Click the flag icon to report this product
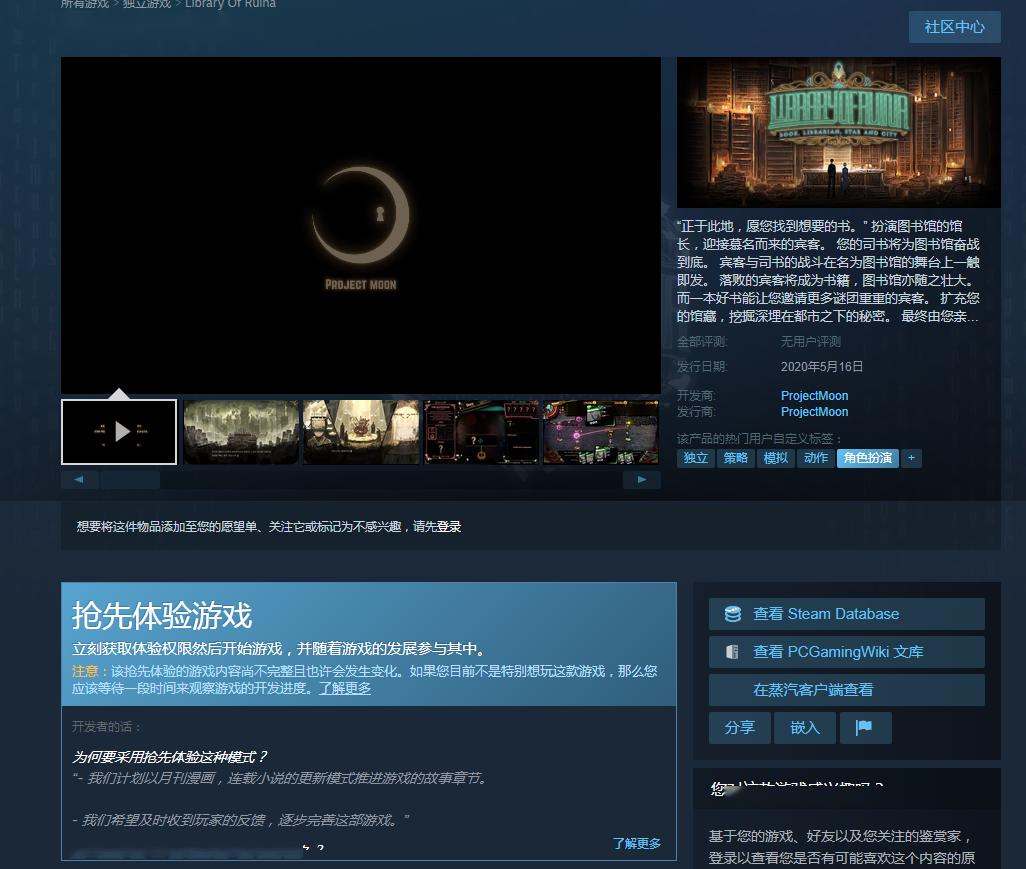This screenshot has width=1026, height=869. tap(866, 728)
